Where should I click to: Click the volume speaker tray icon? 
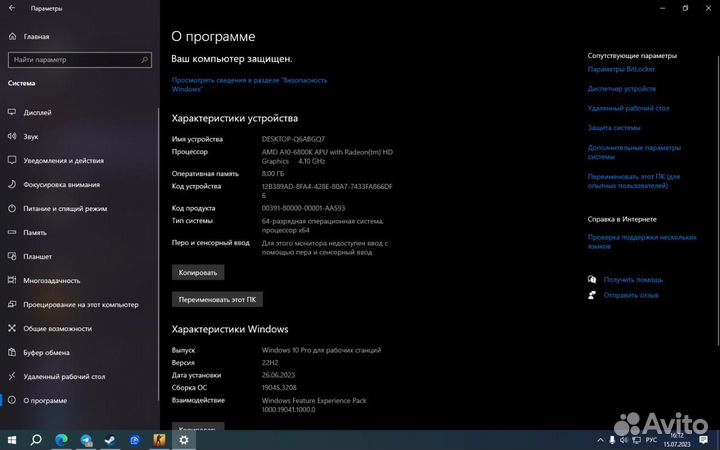point(624,440)
